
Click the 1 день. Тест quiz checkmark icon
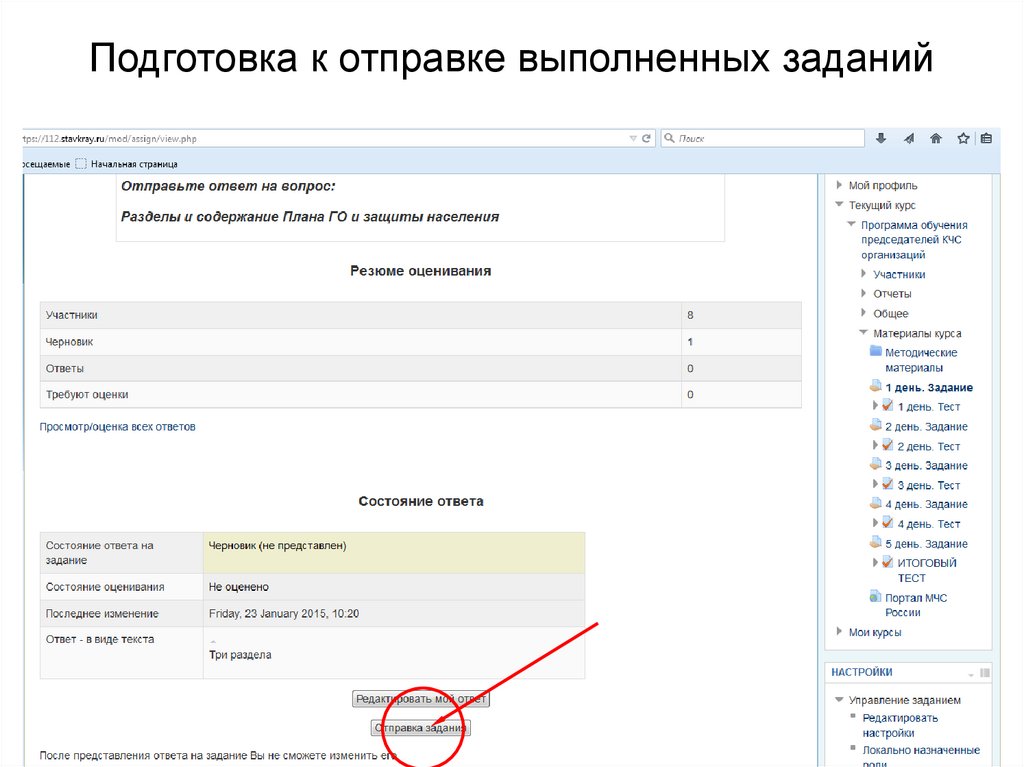(x=887, y=406)
